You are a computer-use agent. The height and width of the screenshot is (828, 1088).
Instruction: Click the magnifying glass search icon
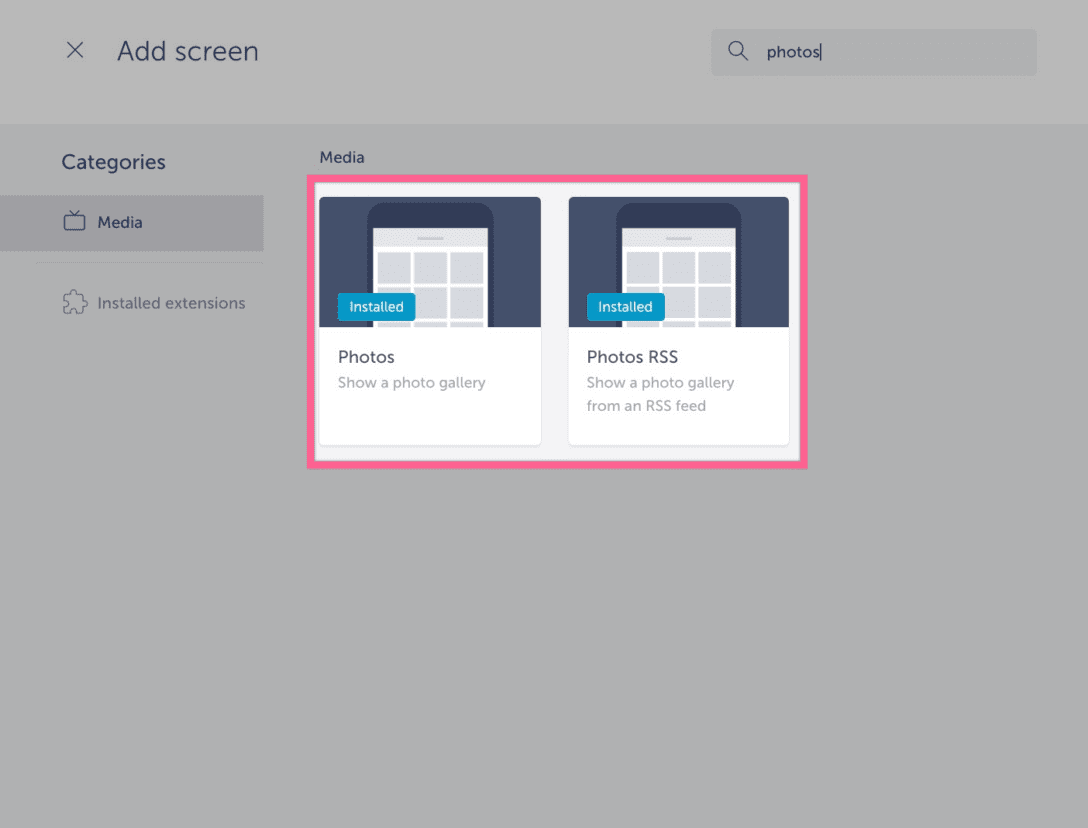[737, 51]
